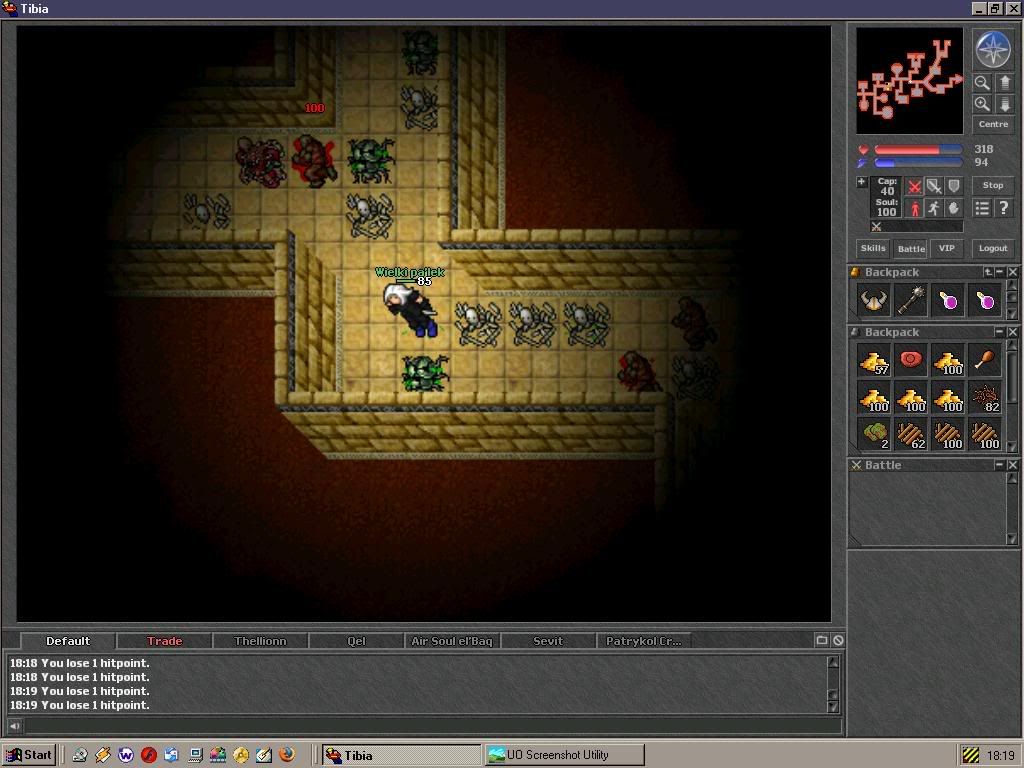1024x768 pixels.
Task: Click the chat log scroll-down arrow
Action: pyautogui.click(x=833, y=706)
